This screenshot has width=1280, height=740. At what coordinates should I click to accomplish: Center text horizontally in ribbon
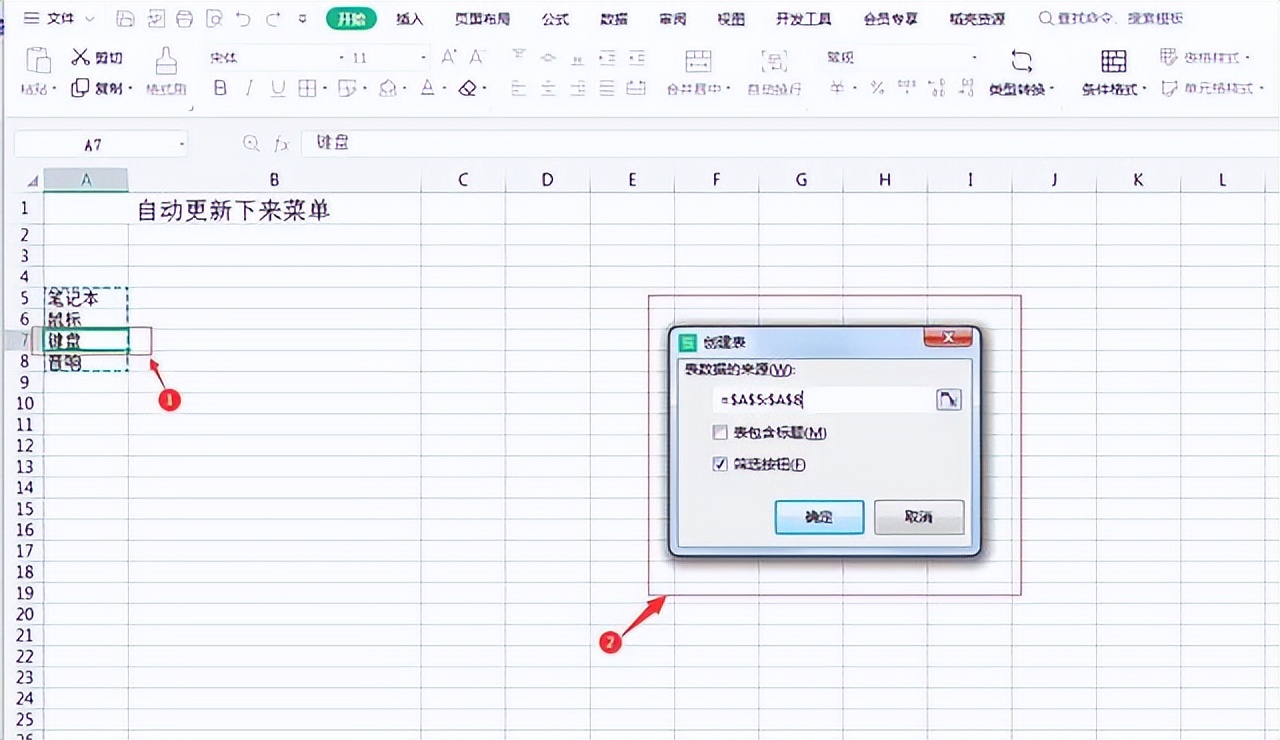pos(548,88)
